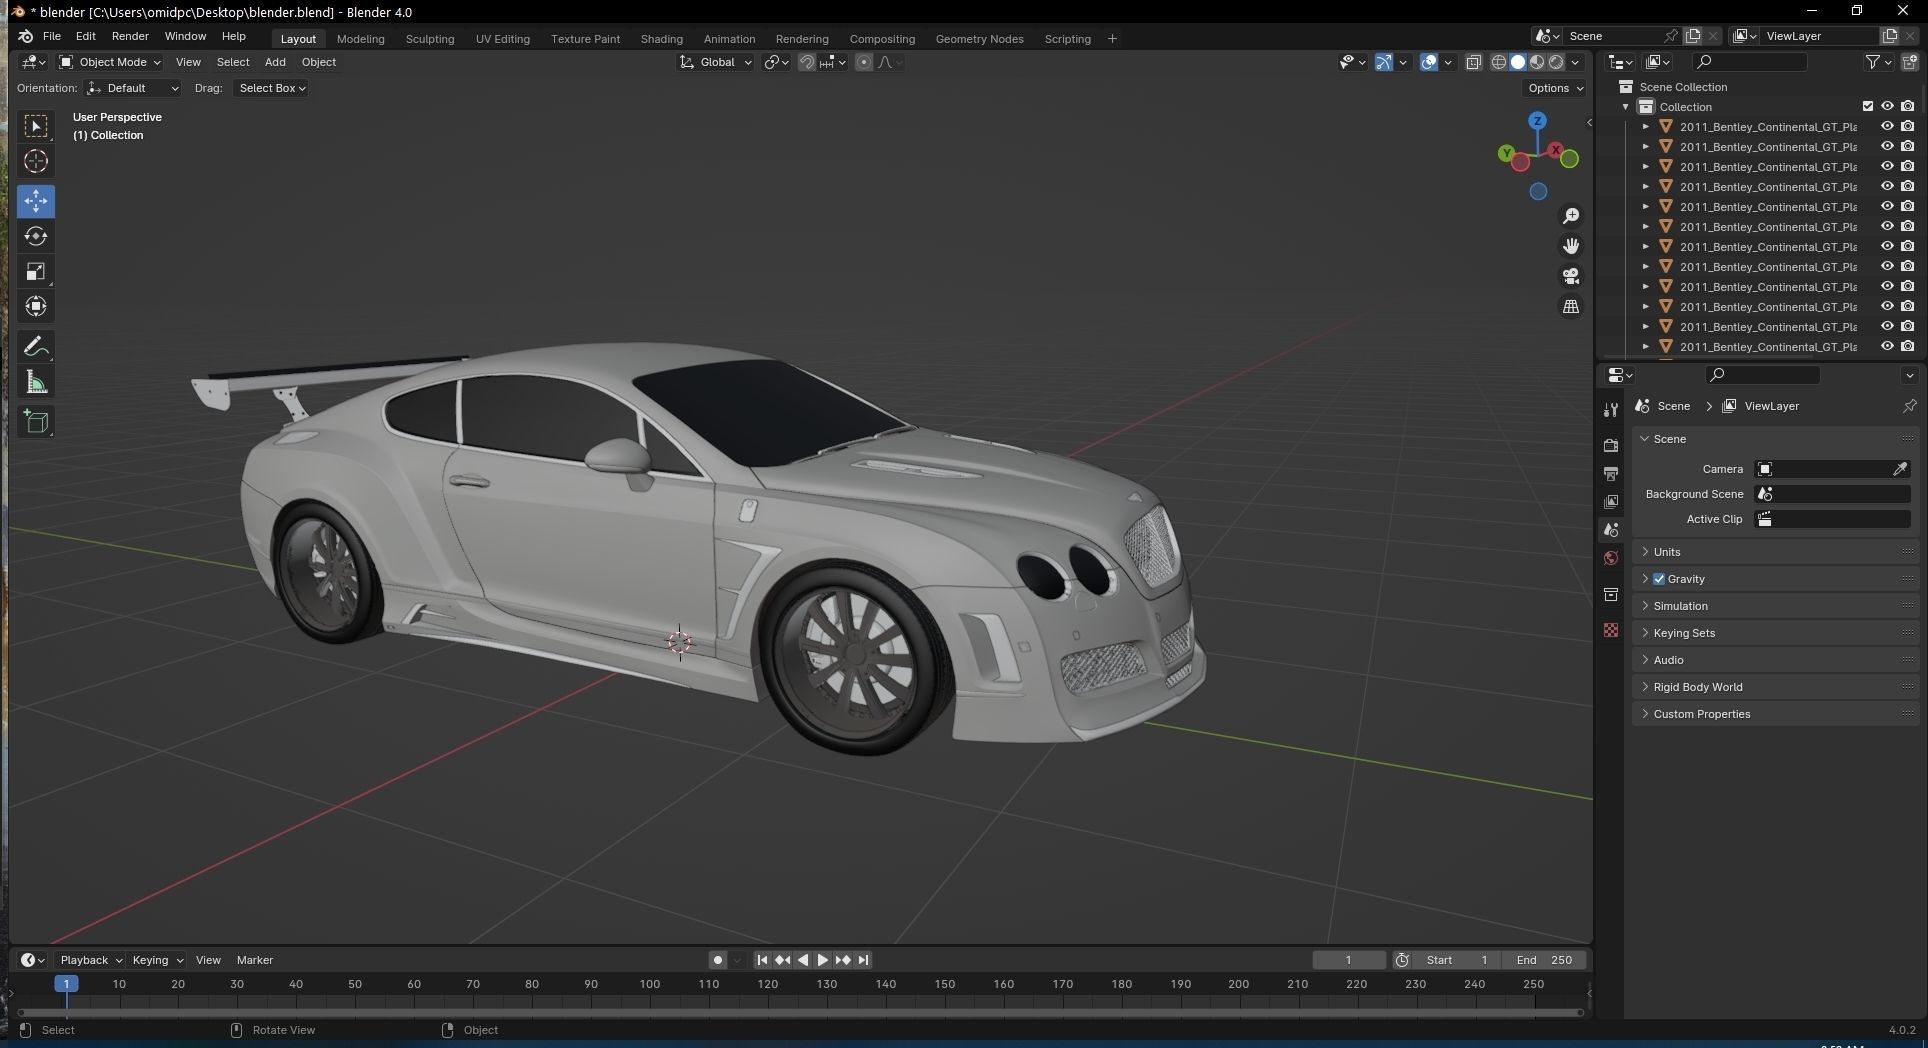Screen dimensions: 1928x1048
Task: Switch to the Shading workspace tab
Action: (x=661, y=39)
